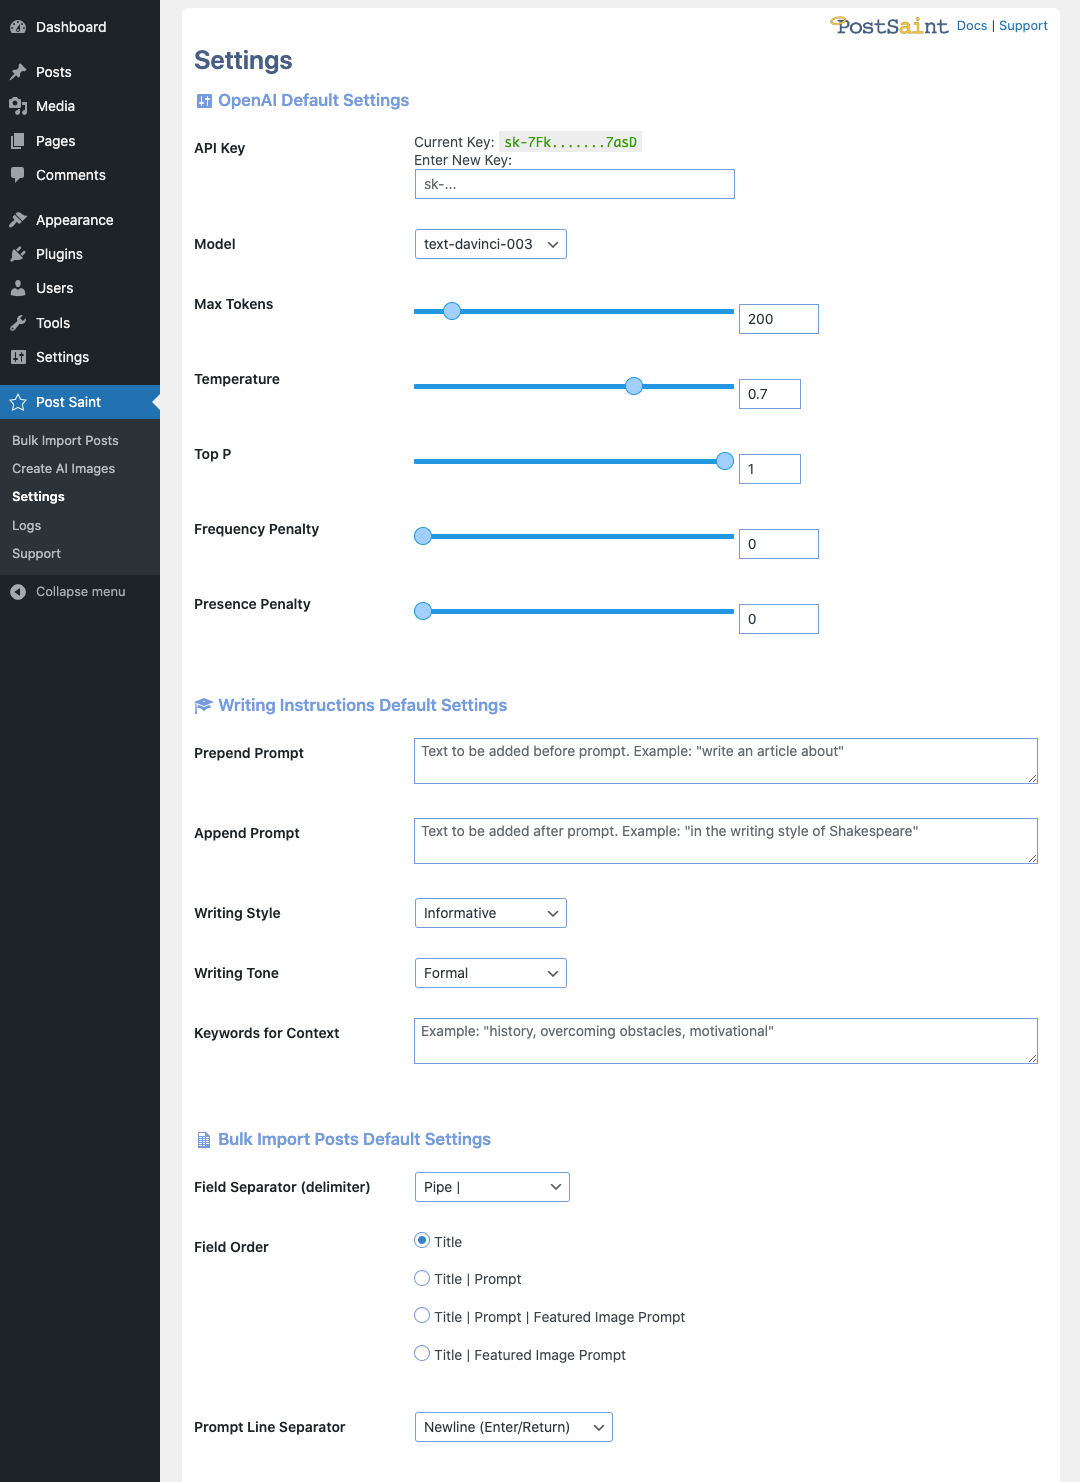Click the Media icon in sidebar
The height and width of the screenshot is (1482, 1080).
[x=18, y=106]
